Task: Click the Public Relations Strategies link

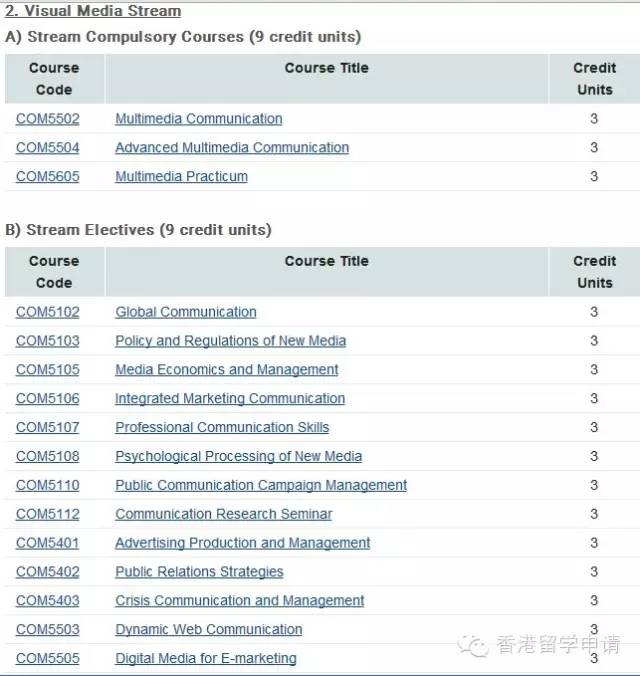Action: pos(199,572)
